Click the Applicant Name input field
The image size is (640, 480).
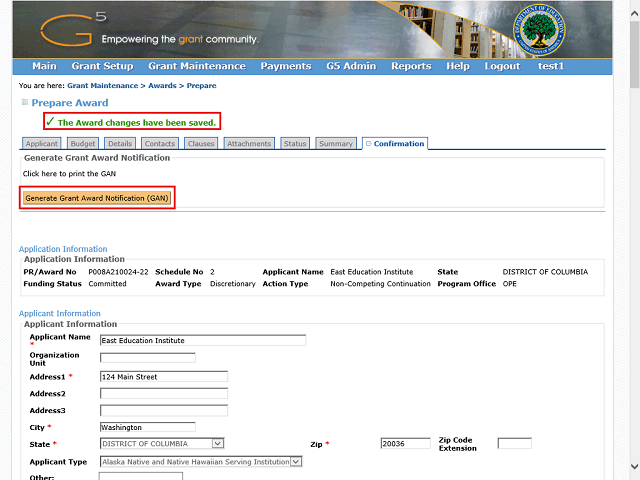click(x=202, y=340)
